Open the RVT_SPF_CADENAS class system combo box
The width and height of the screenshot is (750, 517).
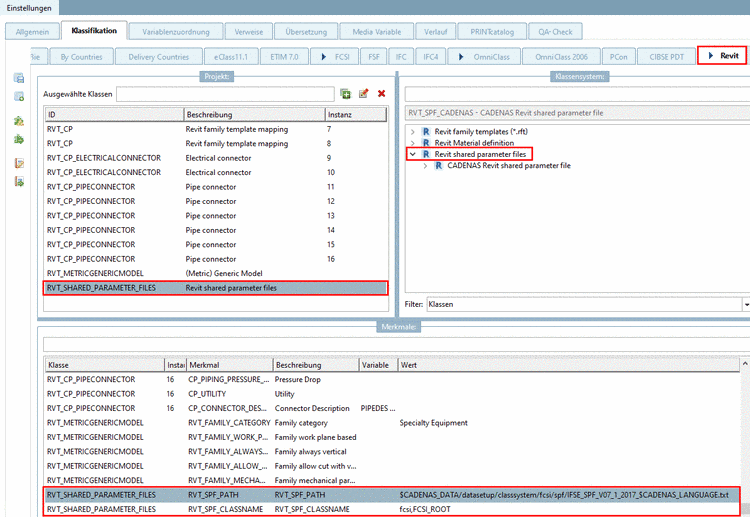pyautogui.click(x=577, y=113)
